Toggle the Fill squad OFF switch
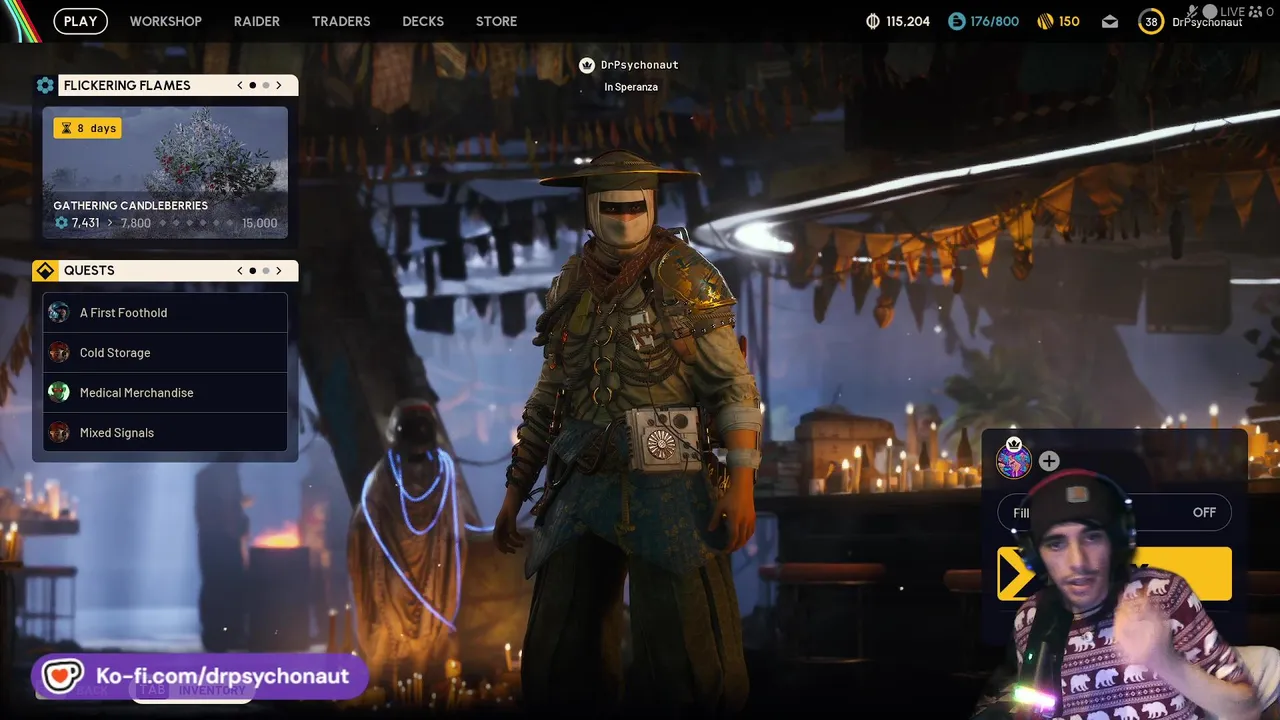Screen dimensions: 1280x720 [x=1114, y=512]
